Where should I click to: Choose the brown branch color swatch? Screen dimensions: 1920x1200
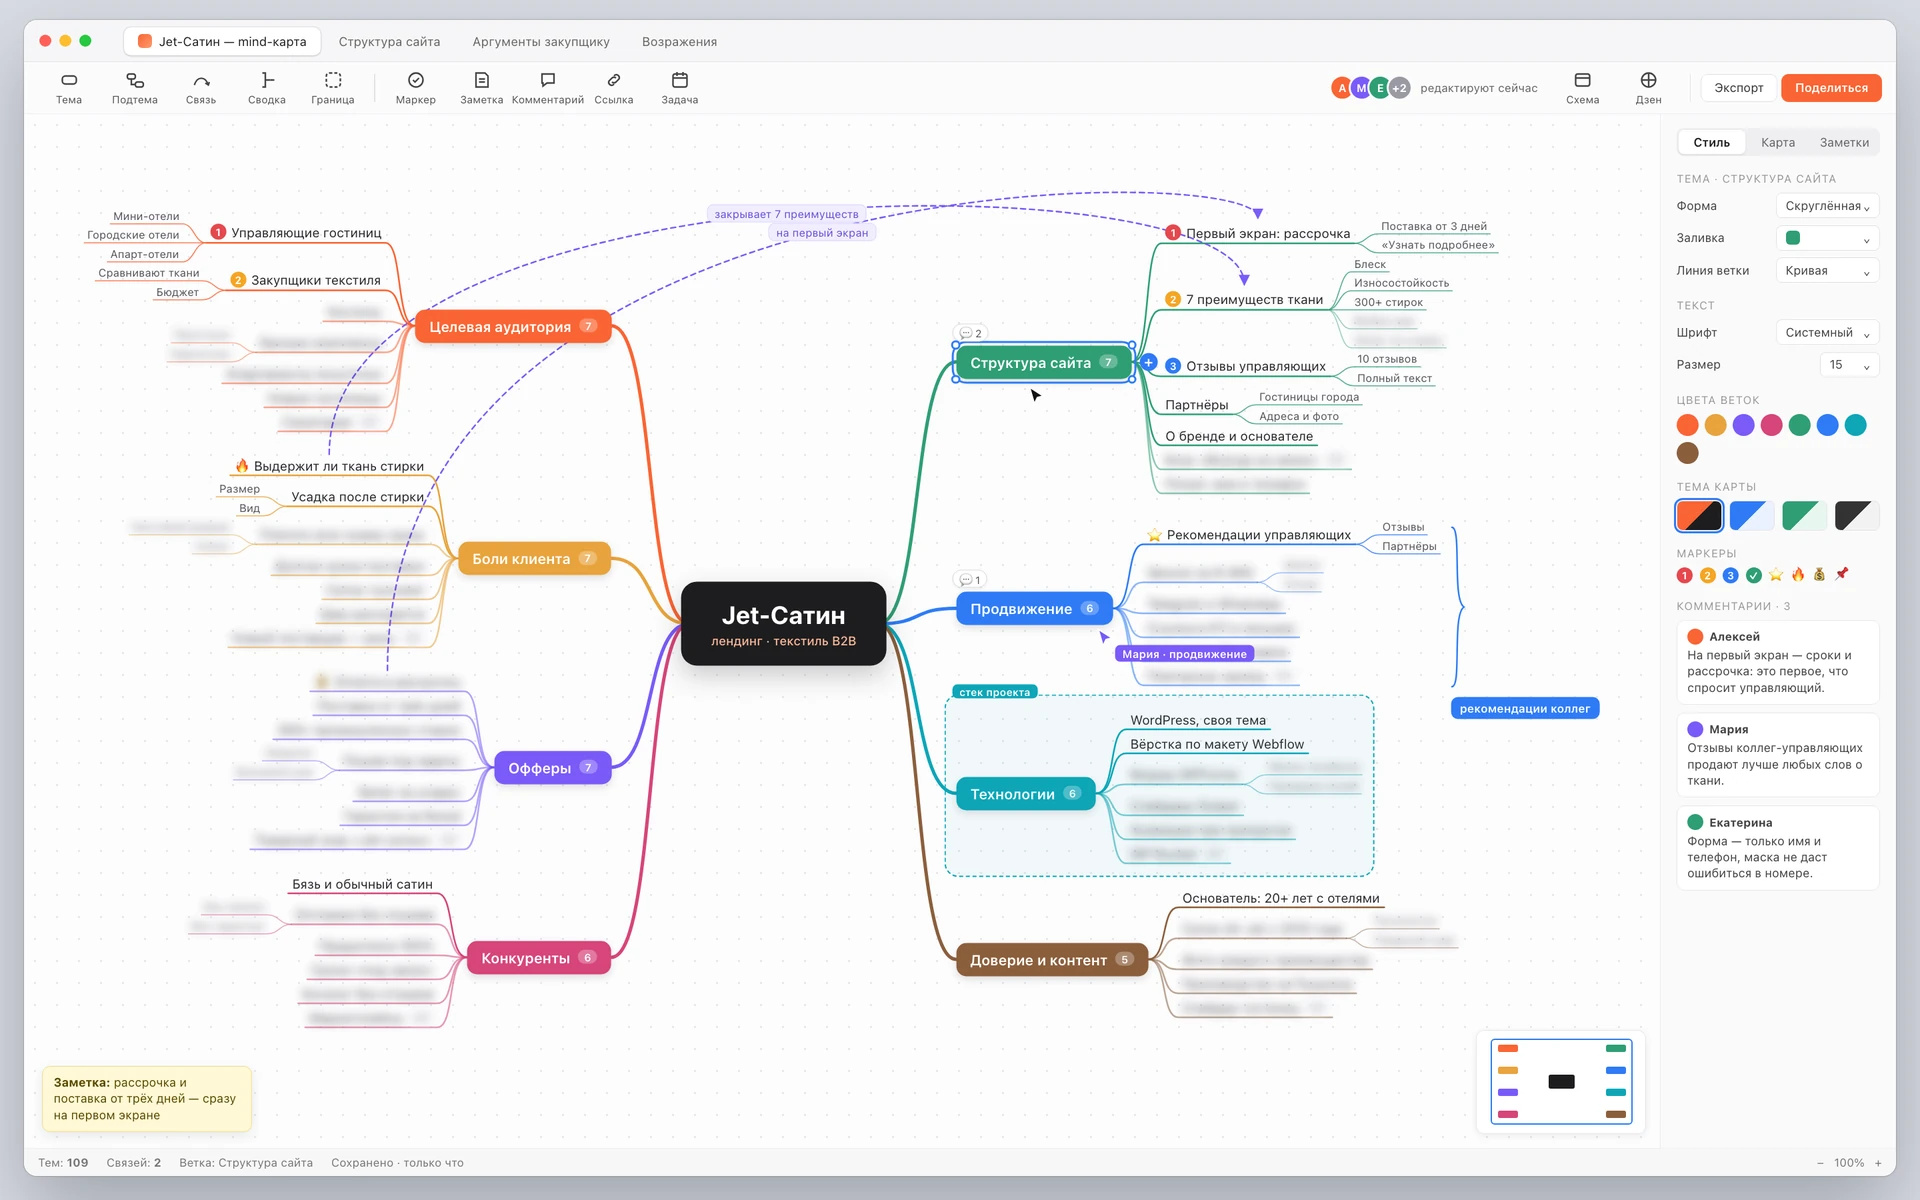point(1687,453)
